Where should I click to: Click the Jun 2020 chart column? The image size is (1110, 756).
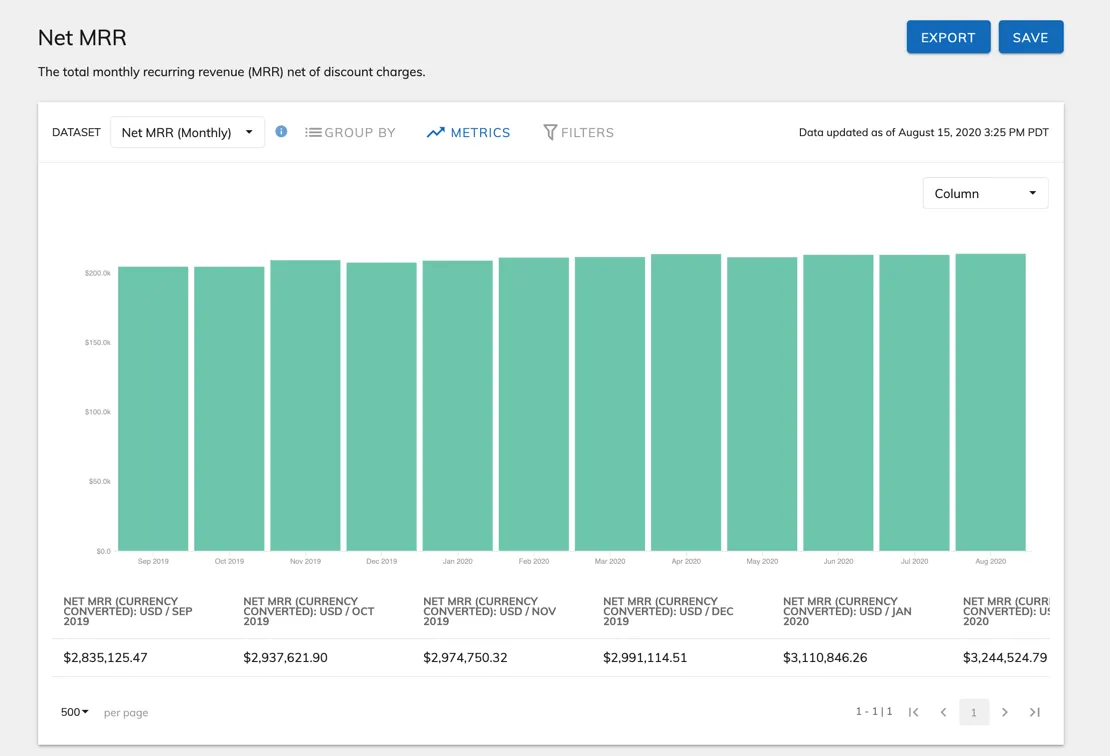838,403
